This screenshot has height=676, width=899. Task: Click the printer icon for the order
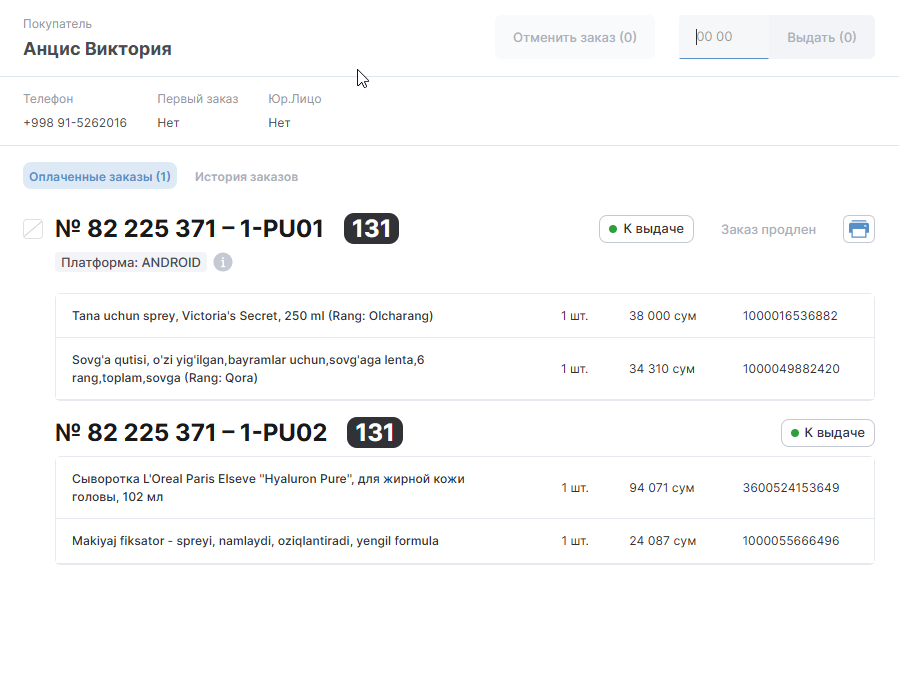(858, 229)
